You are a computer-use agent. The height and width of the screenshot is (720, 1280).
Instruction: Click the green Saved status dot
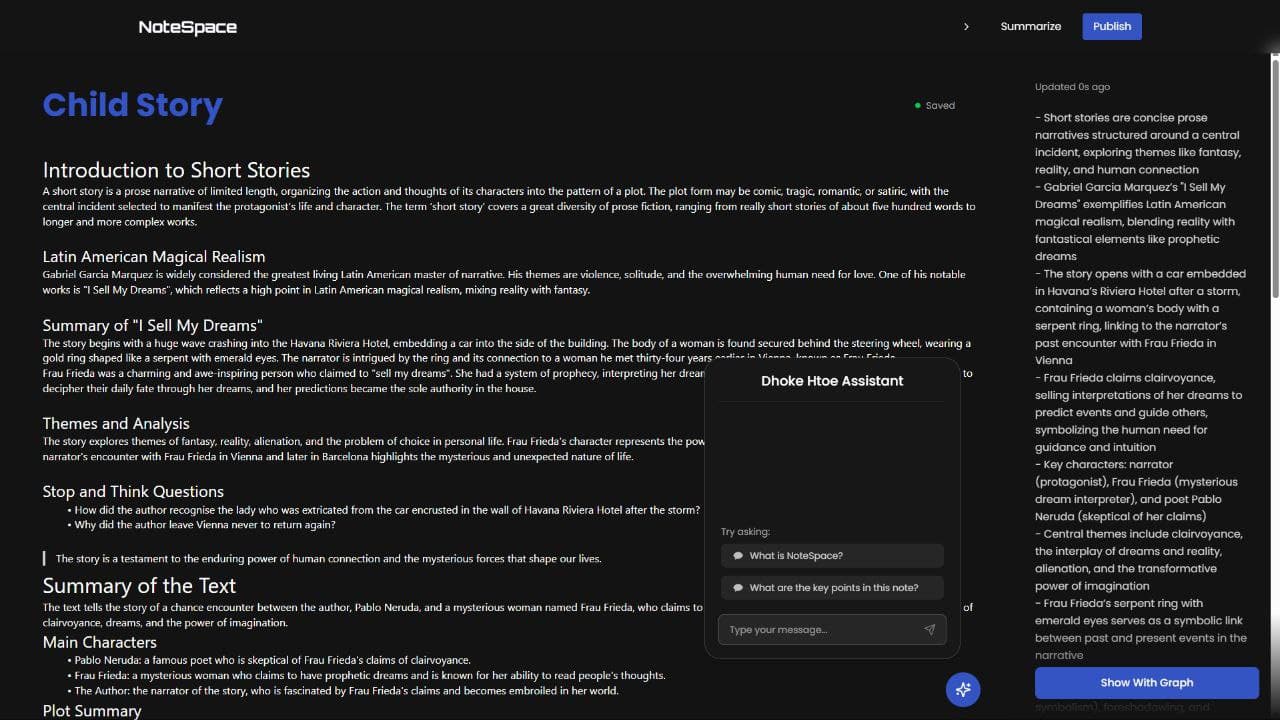click(919, 104)
